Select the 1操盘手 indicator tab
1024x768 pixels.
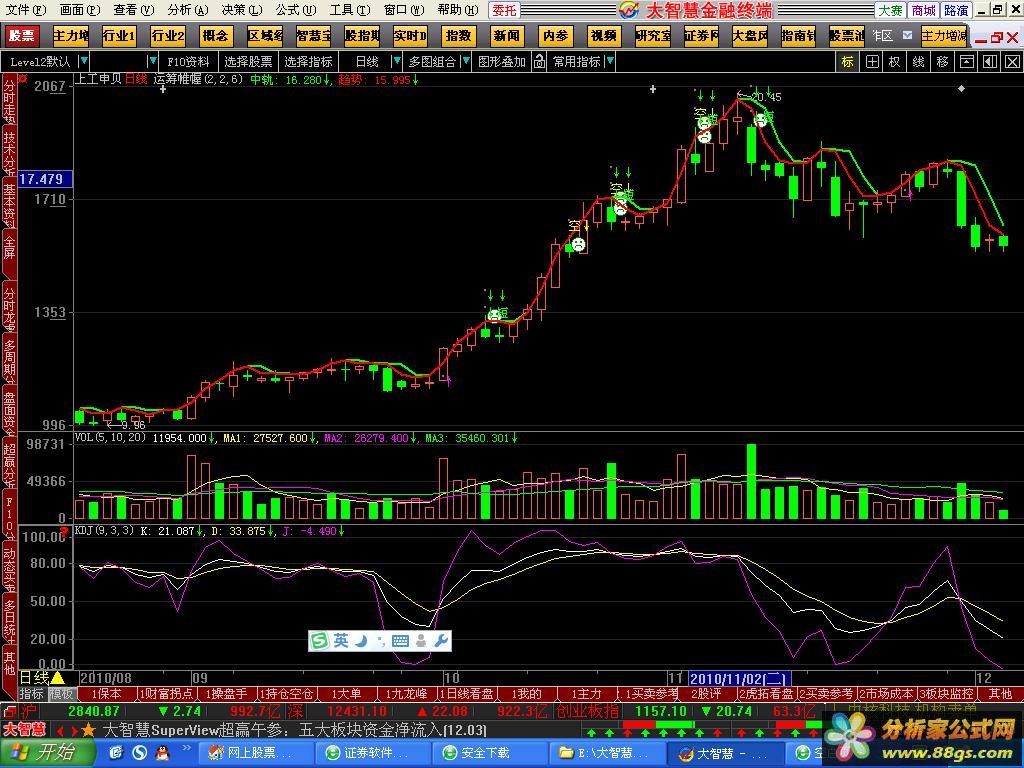pos(226,694)
